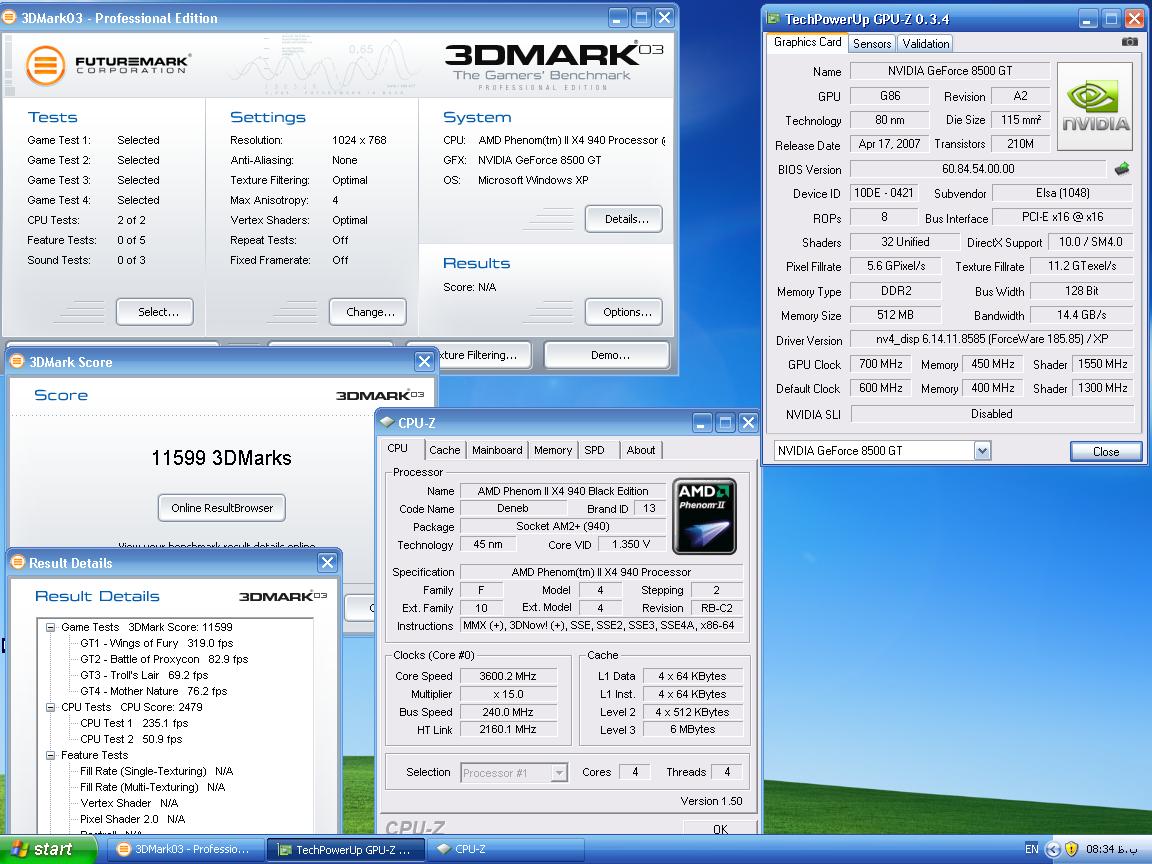Click the Core Speed value in CPU-Z
Viewport: 1152px width, 864px height.
click(x=508, y=676)
